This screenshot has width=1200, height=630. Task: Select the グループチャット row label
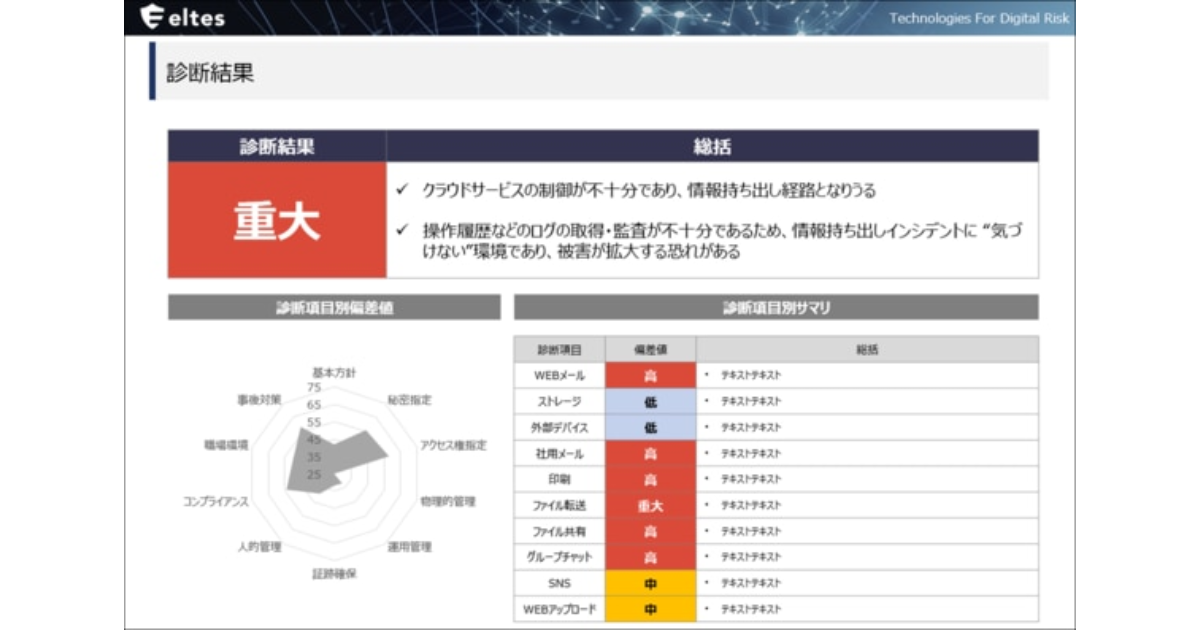tap(559, 557)
